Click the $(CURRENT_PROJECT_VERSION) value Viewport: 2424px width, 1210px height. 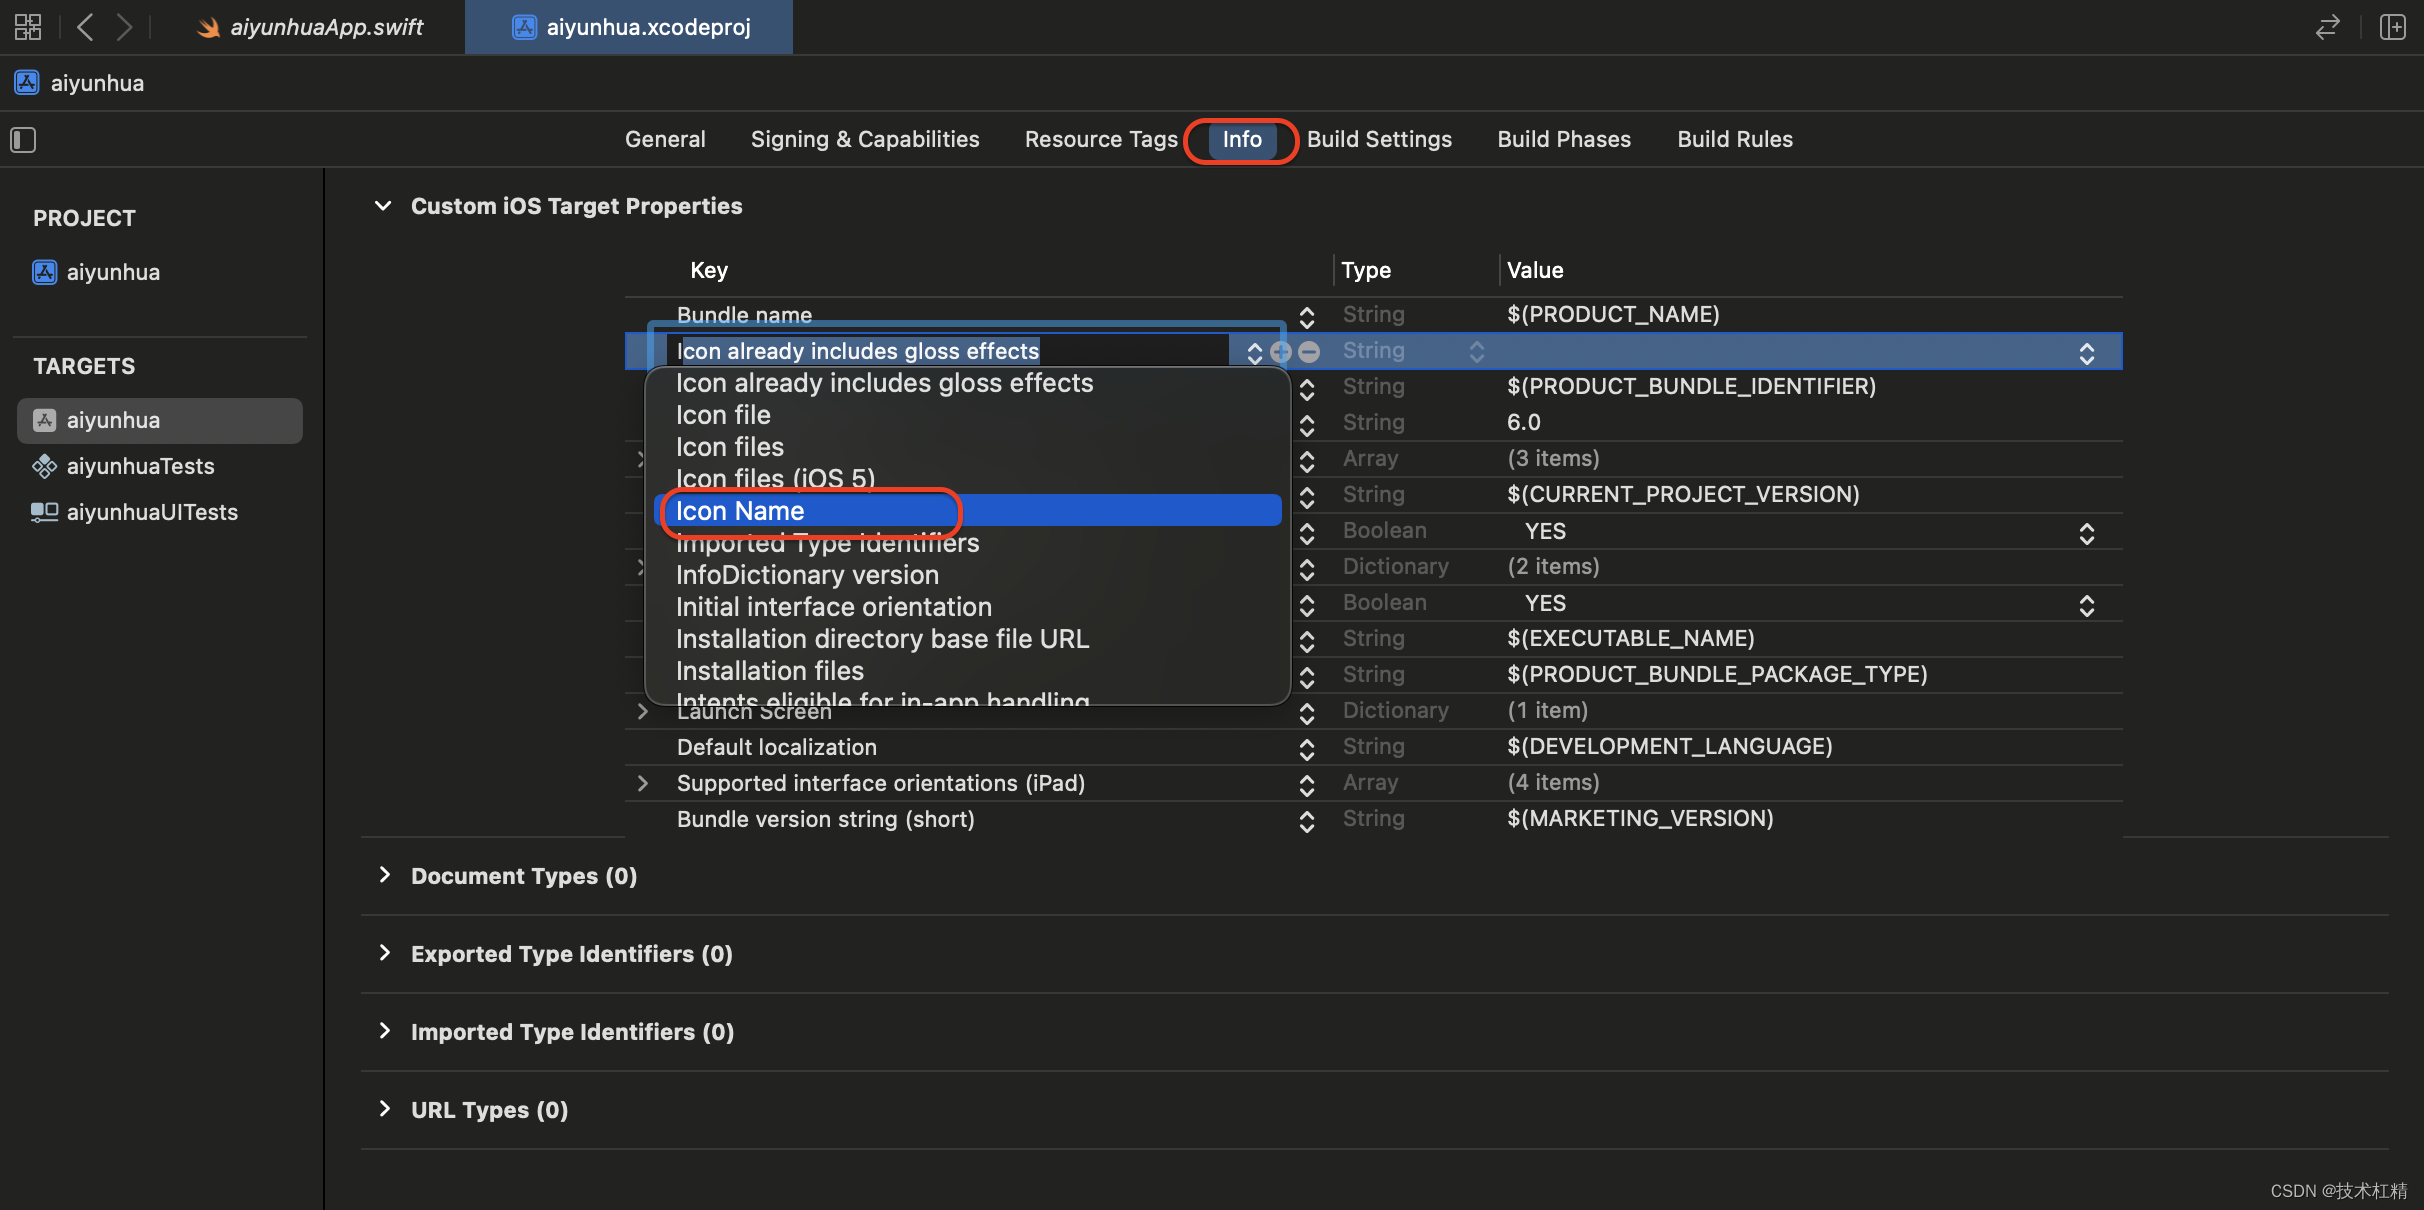(x=1683, y=494)
